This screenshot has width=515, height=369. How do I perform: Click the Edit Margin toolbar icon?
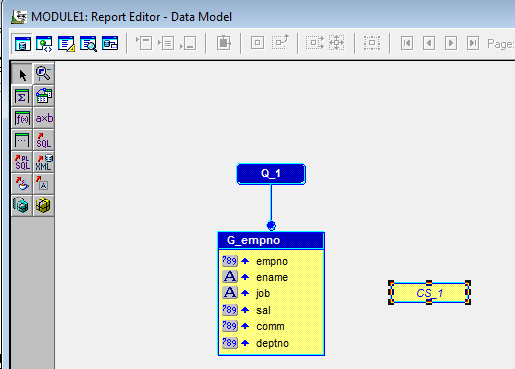[224, 43]
